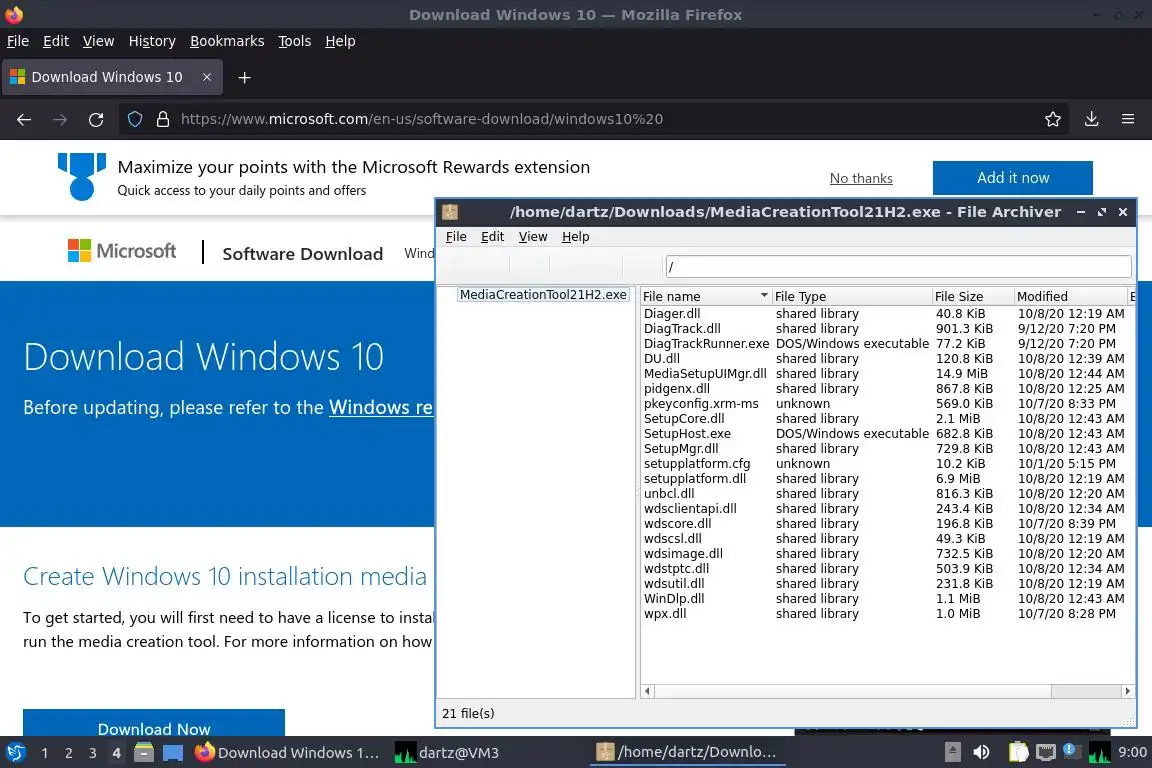The image size is (1152, 768).
Task: Click the Add it now button
Action: (1012, 178)
